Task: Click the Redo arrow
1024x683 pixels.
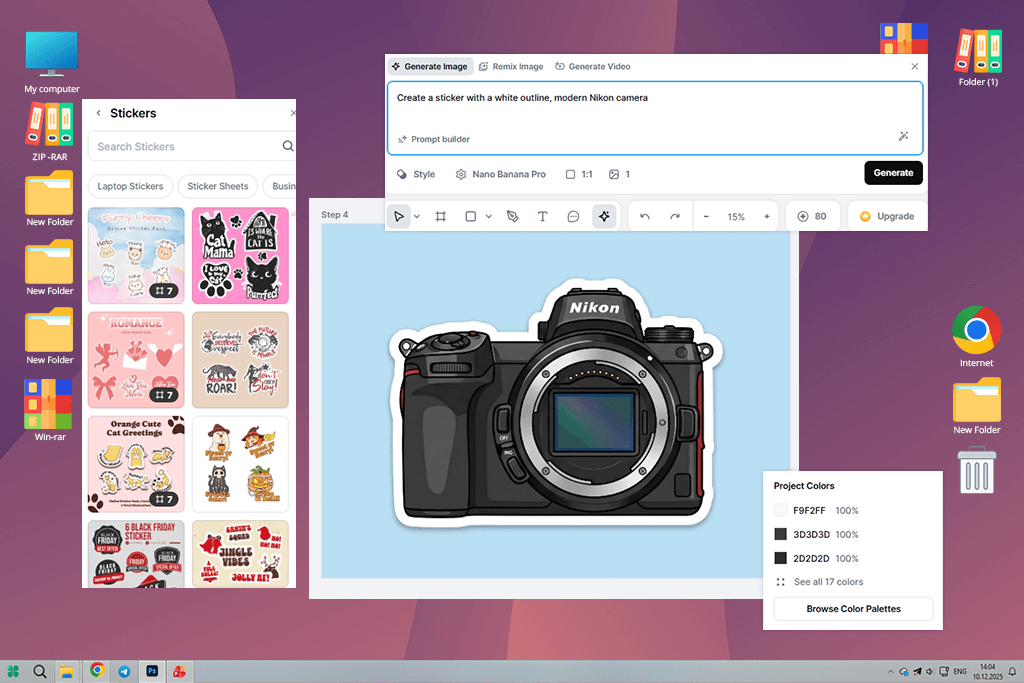Action: [675, 216]
